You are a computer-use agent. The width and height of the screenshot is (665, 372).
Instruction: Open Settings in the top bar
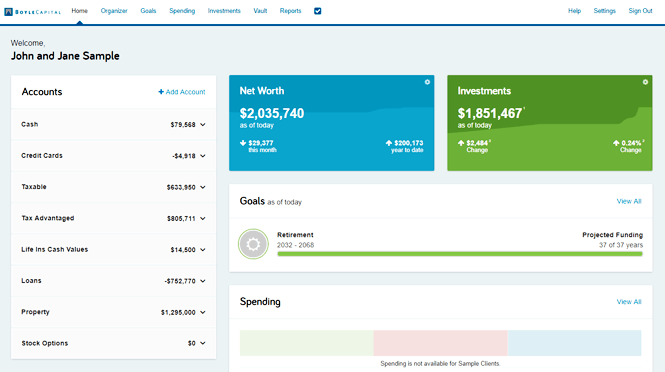tap(604, 11)
